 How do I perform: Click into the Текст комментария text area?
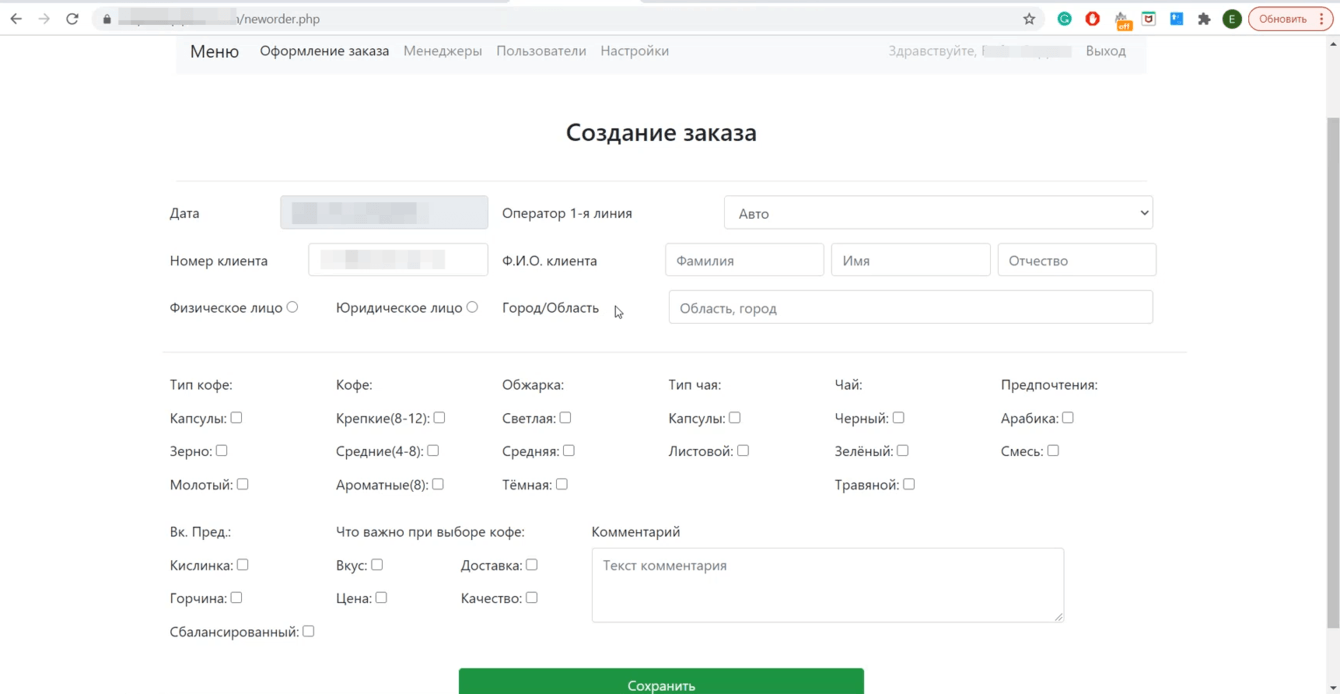(827, 585)
